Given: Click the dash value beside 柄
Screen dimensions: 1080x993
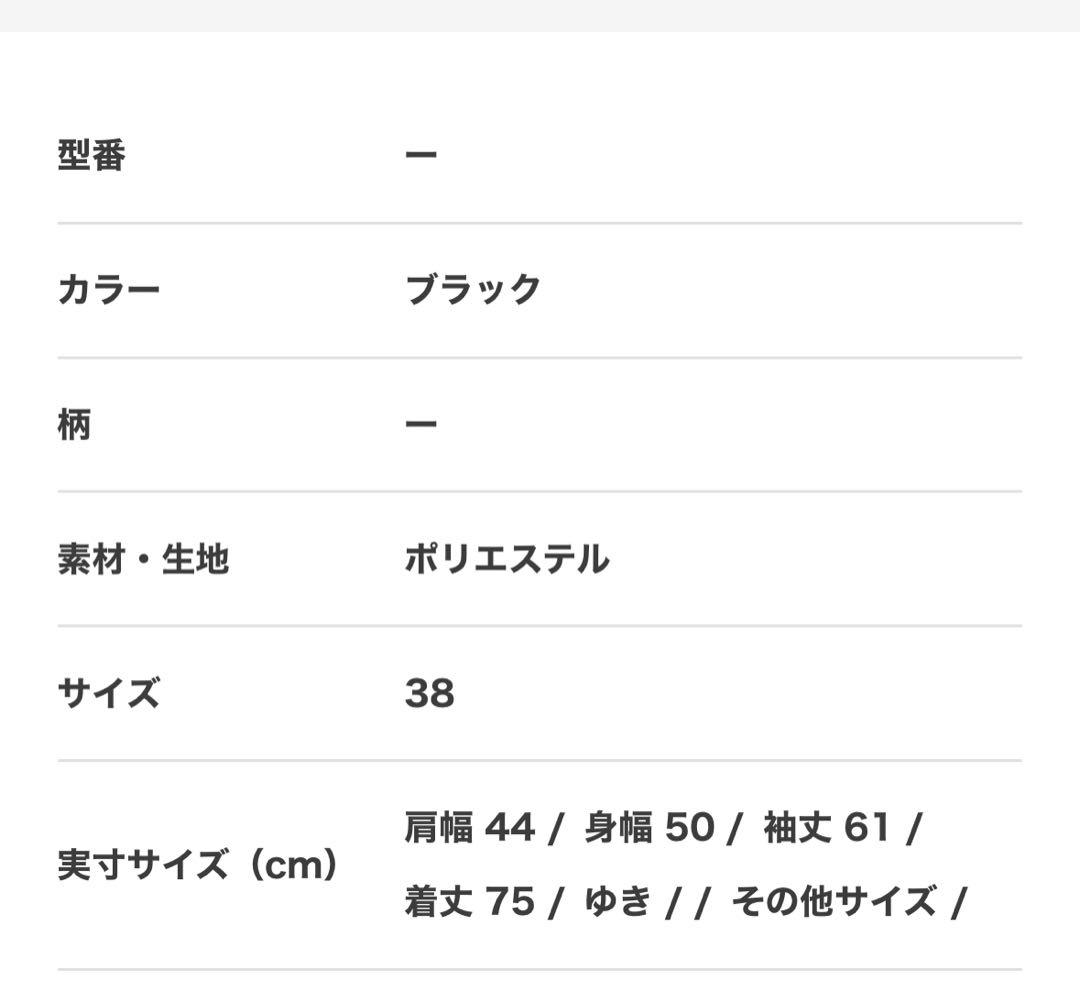Looking at the screenshot, I should point(421,425).
